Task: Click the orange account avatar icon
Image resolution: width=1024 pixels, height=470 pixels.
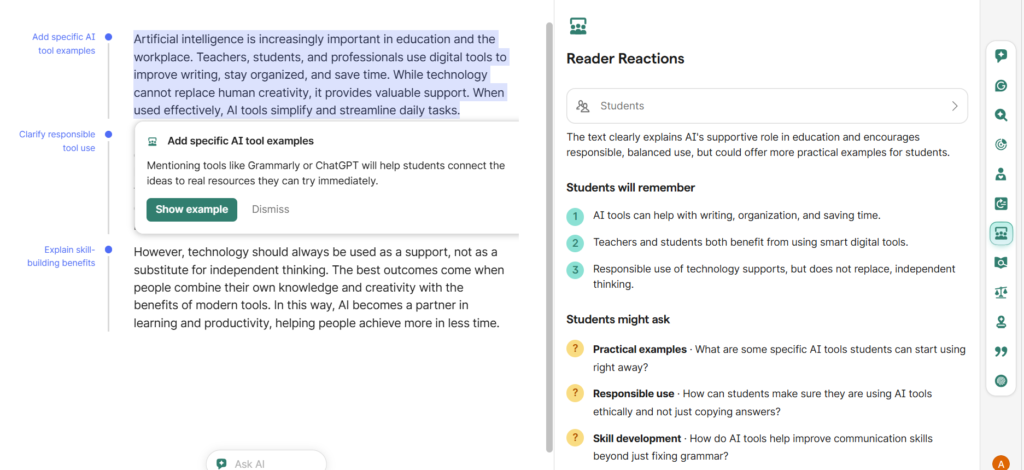Action: coord(1000,463)
